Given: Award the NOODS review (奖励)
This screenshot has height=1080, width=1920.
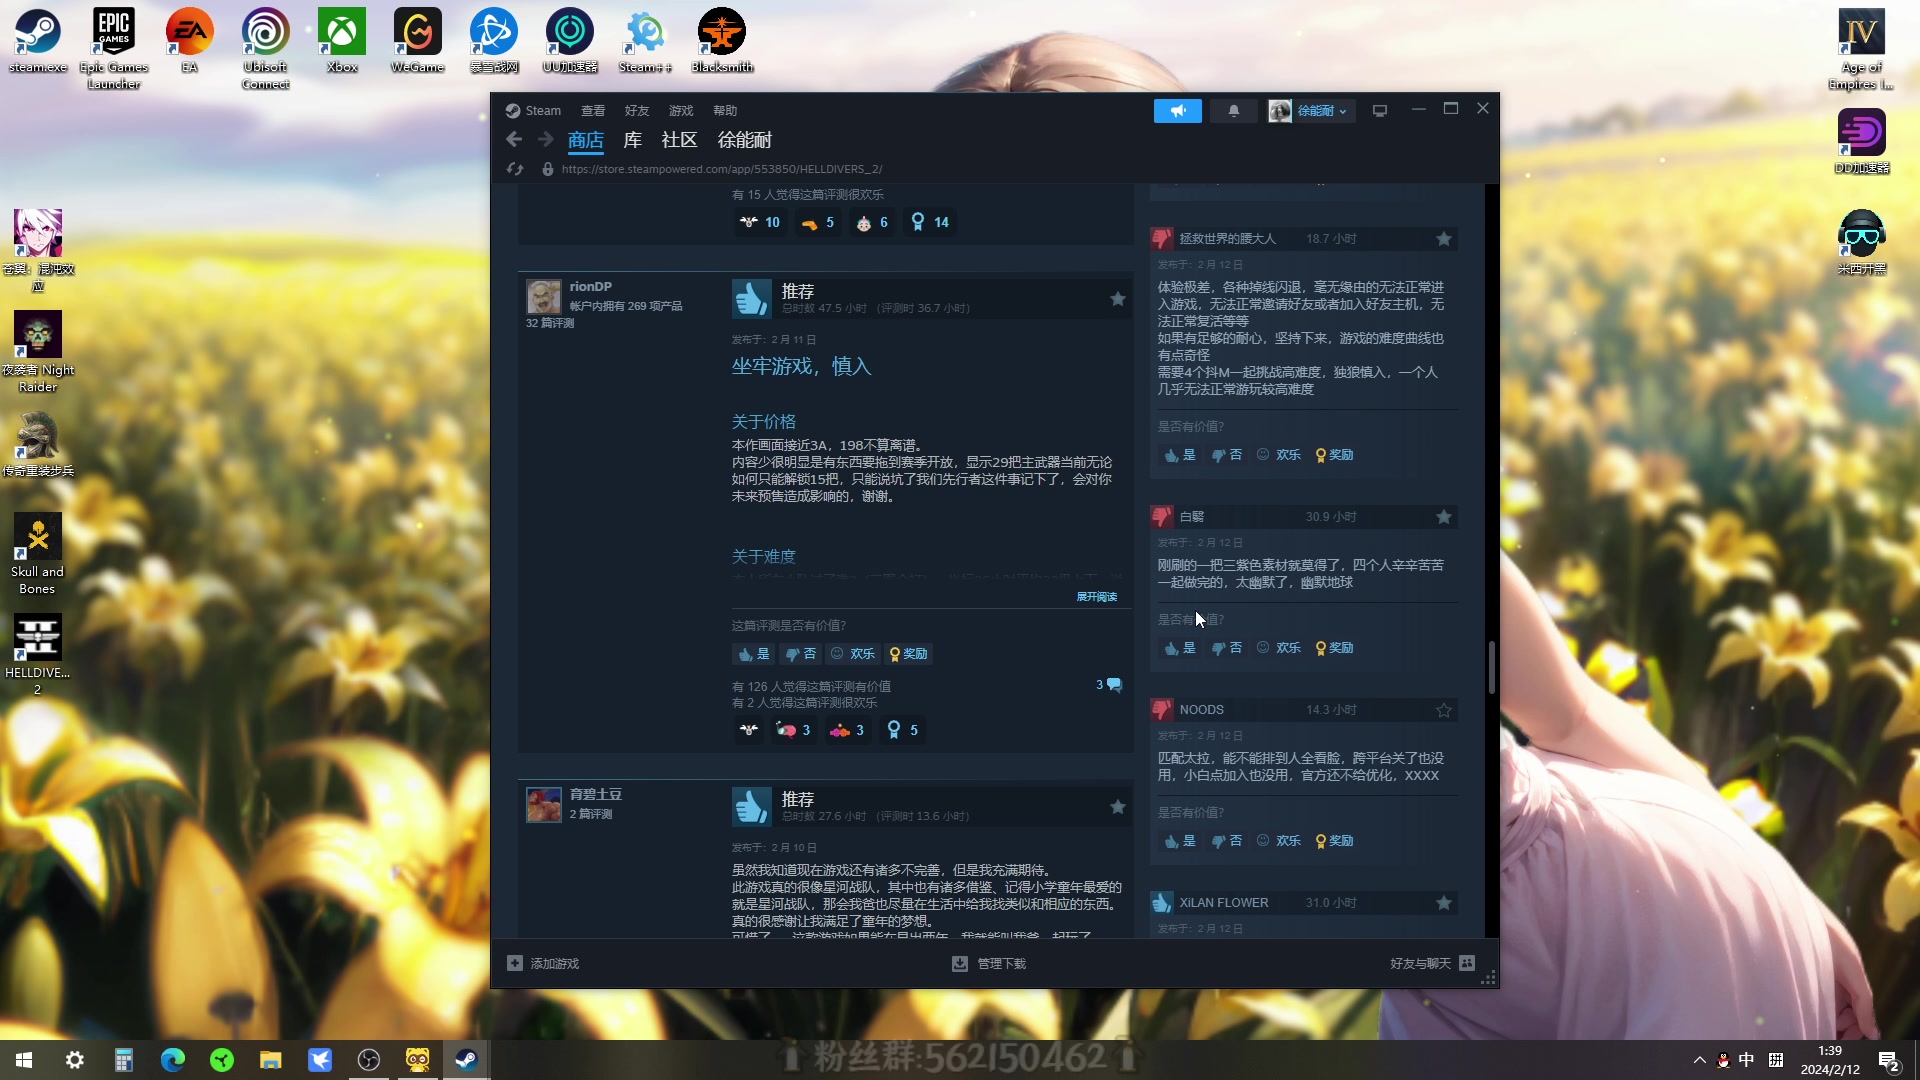Looking at the screenshot, I should pos(1334,841).
